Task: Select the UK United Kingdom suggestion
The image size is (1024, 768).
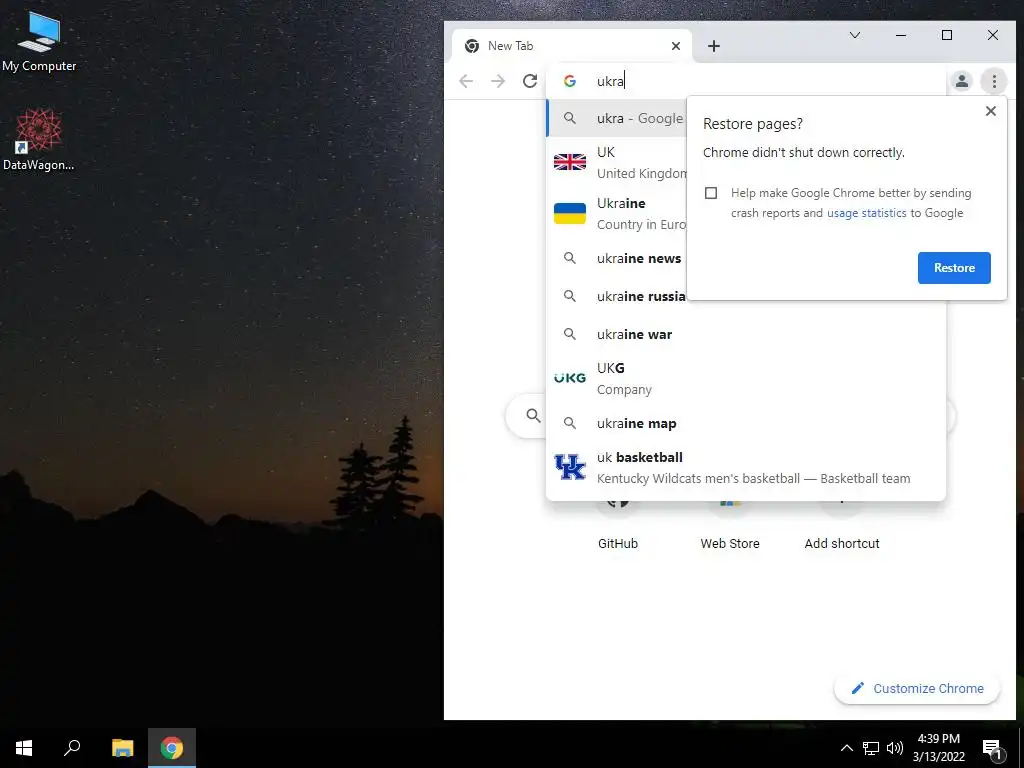Action: 616,162
